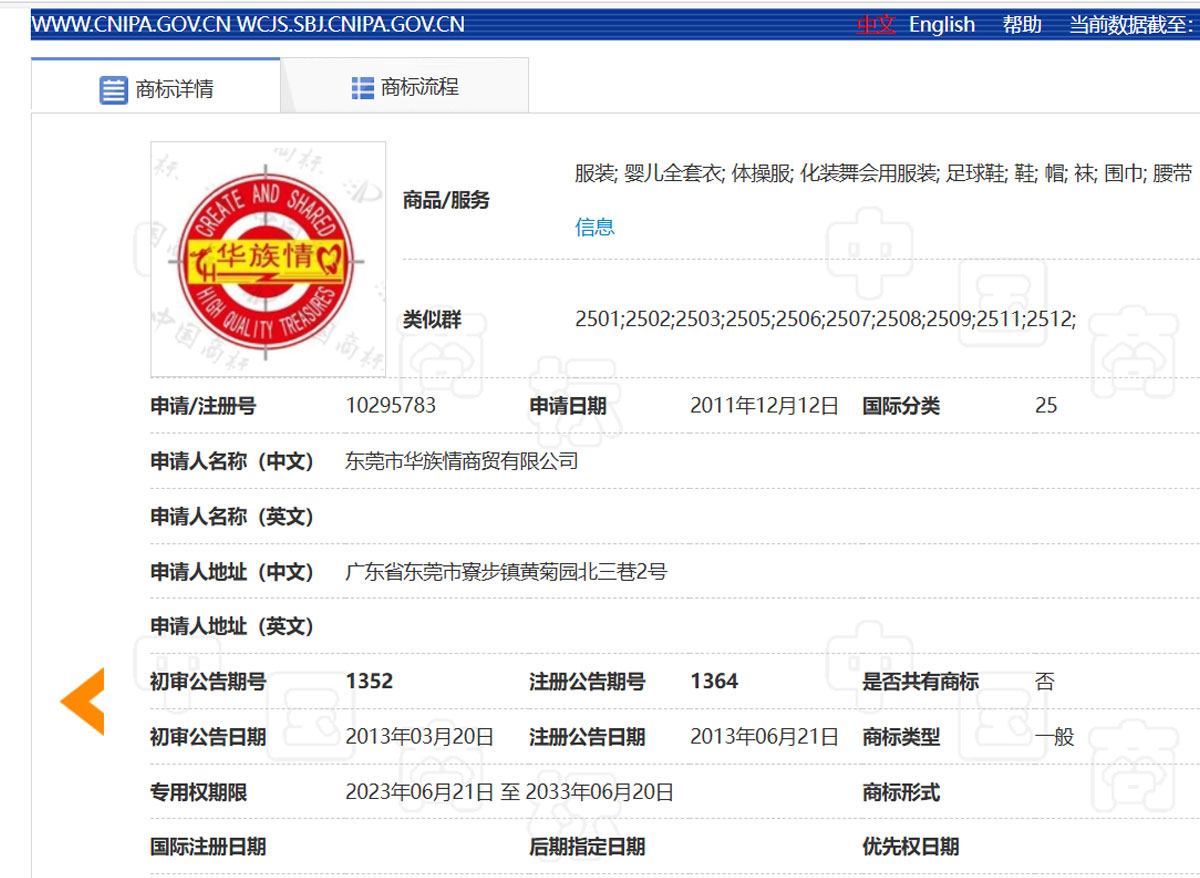
Task: Click the 专用权期限 date range value
Action: [x=509, y=792]
